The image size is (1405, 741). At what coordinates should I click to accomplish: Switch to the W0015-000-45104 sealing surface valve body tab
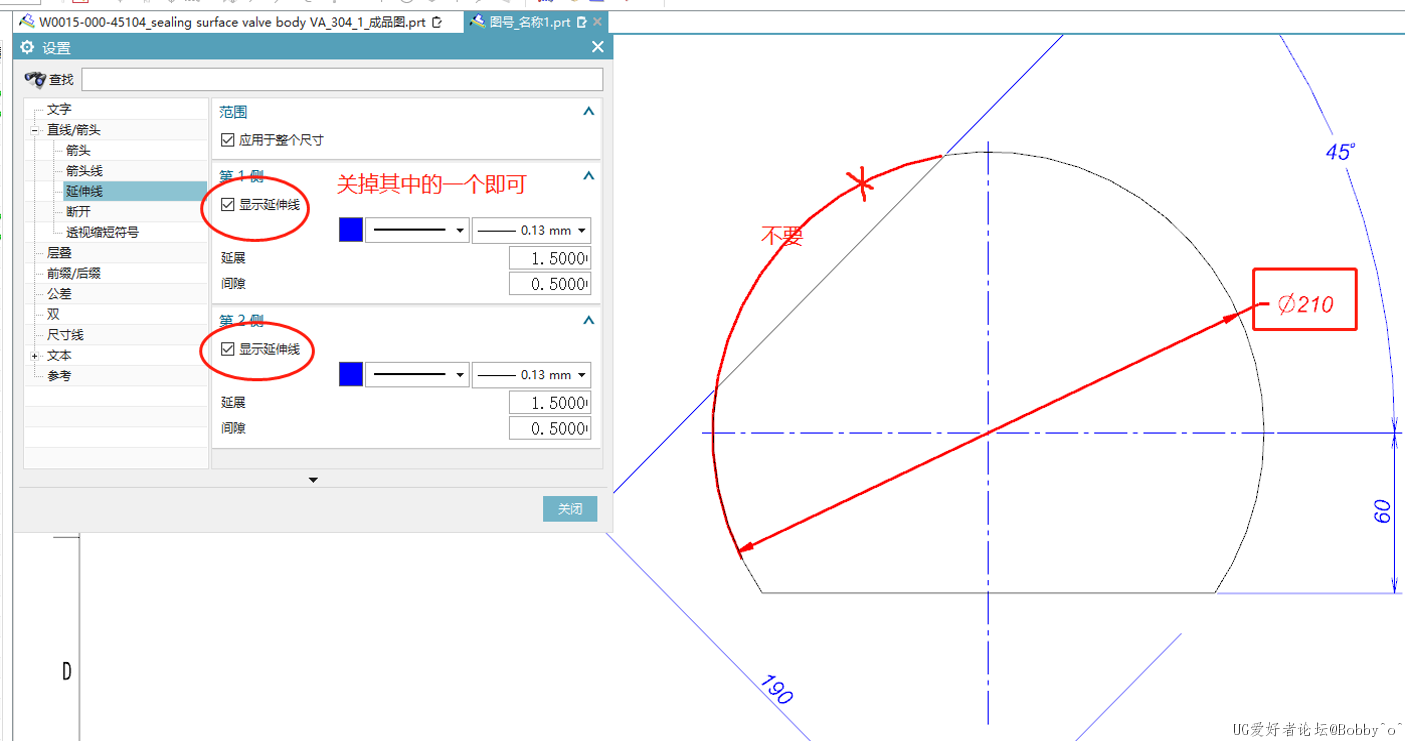click(232, 21)
